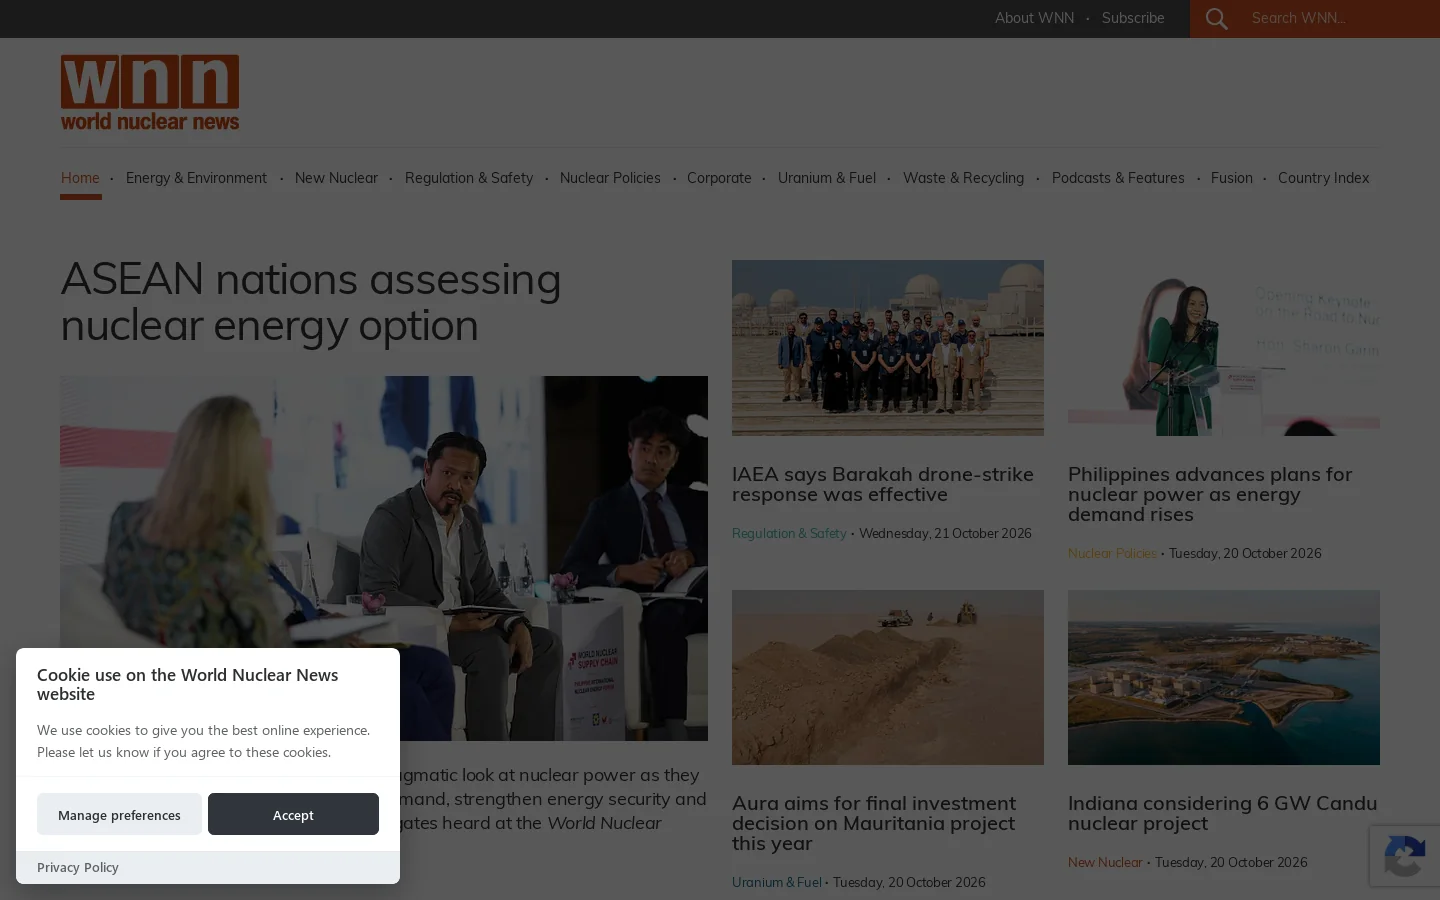Click New Nuclear tag under Indiana article

pyautogui.click(x=1105, y=863)
